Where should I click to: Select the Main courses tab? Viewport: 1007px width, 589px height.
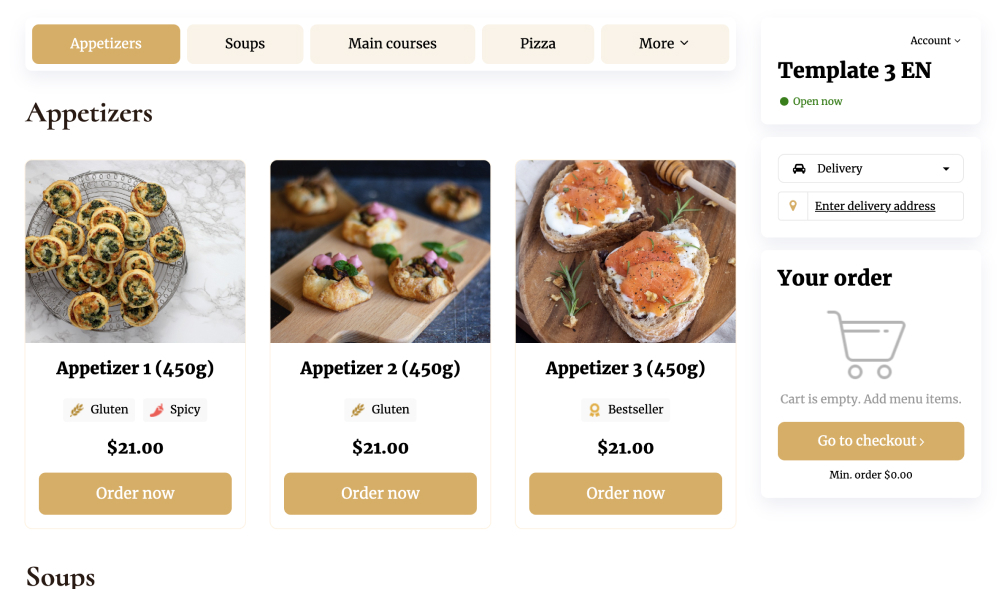coord(392,44)
